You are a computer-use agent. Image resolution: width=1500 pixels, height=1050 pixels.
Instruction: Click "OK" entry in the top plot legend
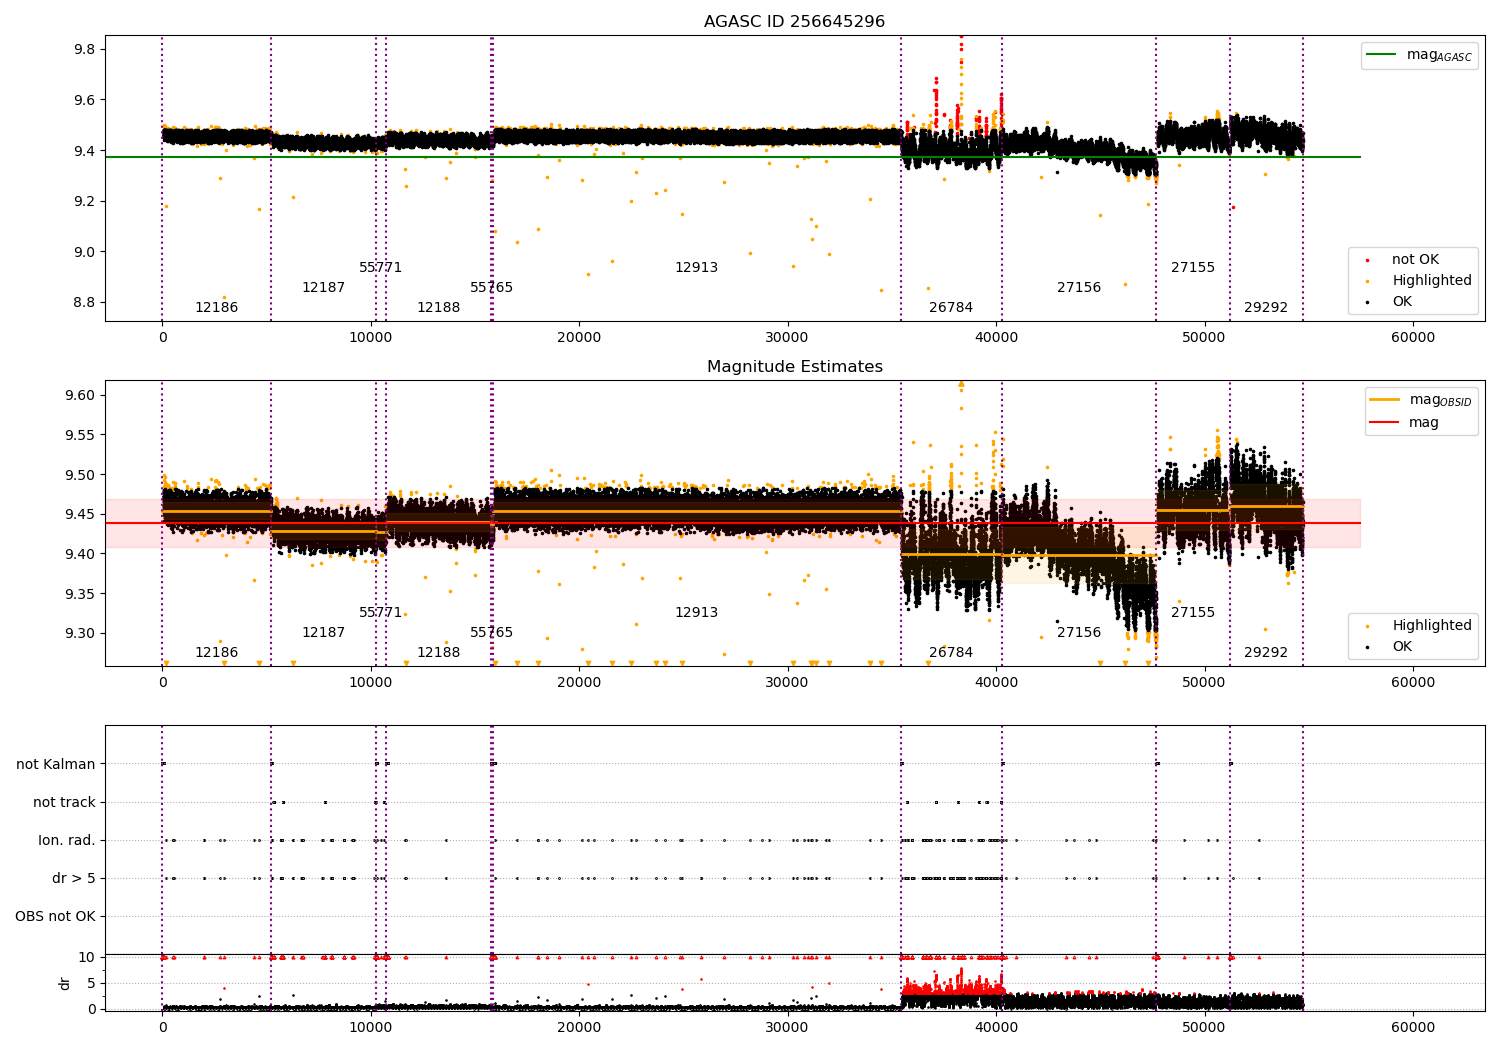(1390, 302)
